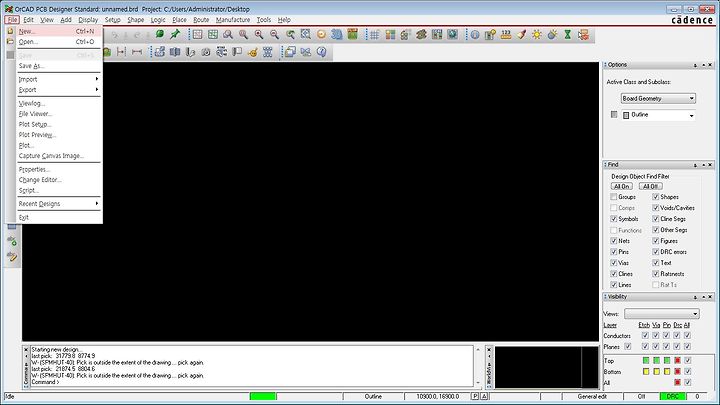Click the All Off button

pos(650,186)
